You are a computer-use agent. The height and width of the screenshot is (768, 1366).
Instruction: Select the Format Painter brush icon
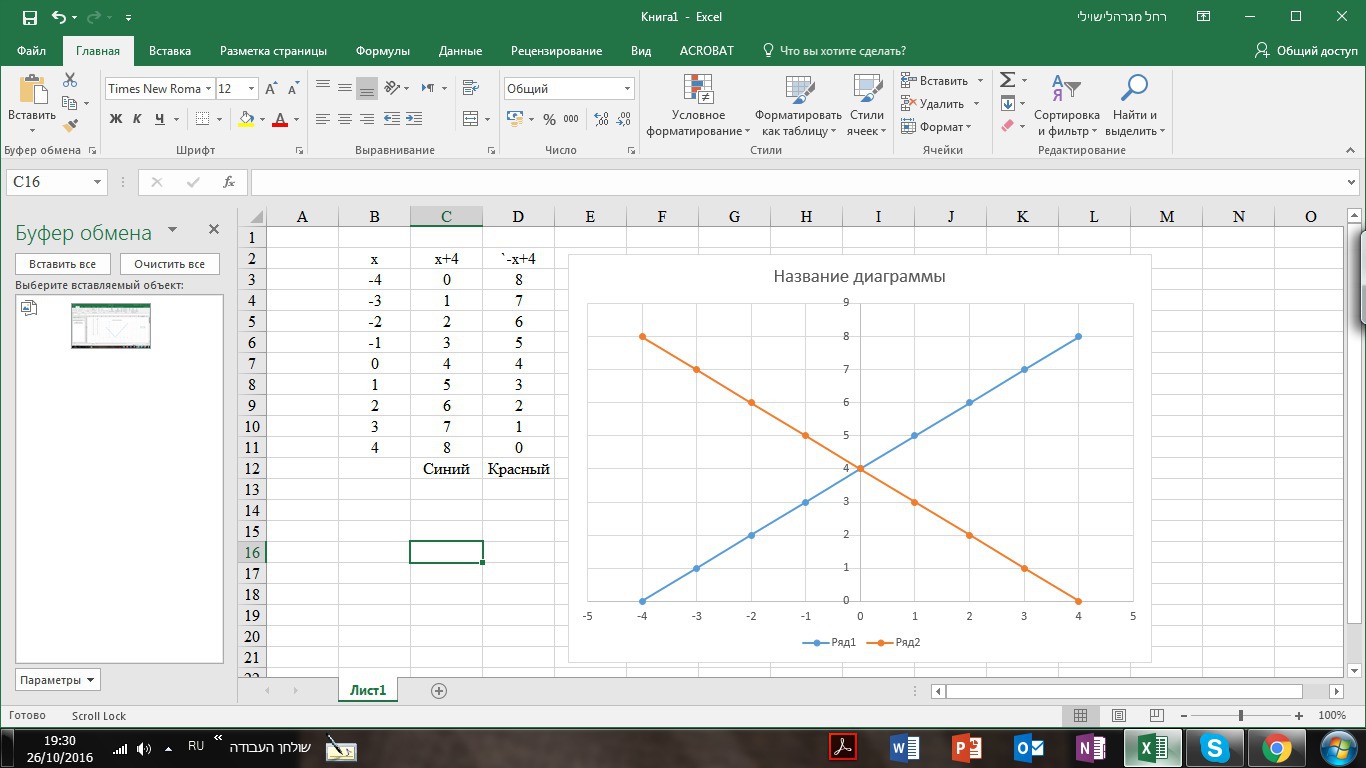[70, 126]
